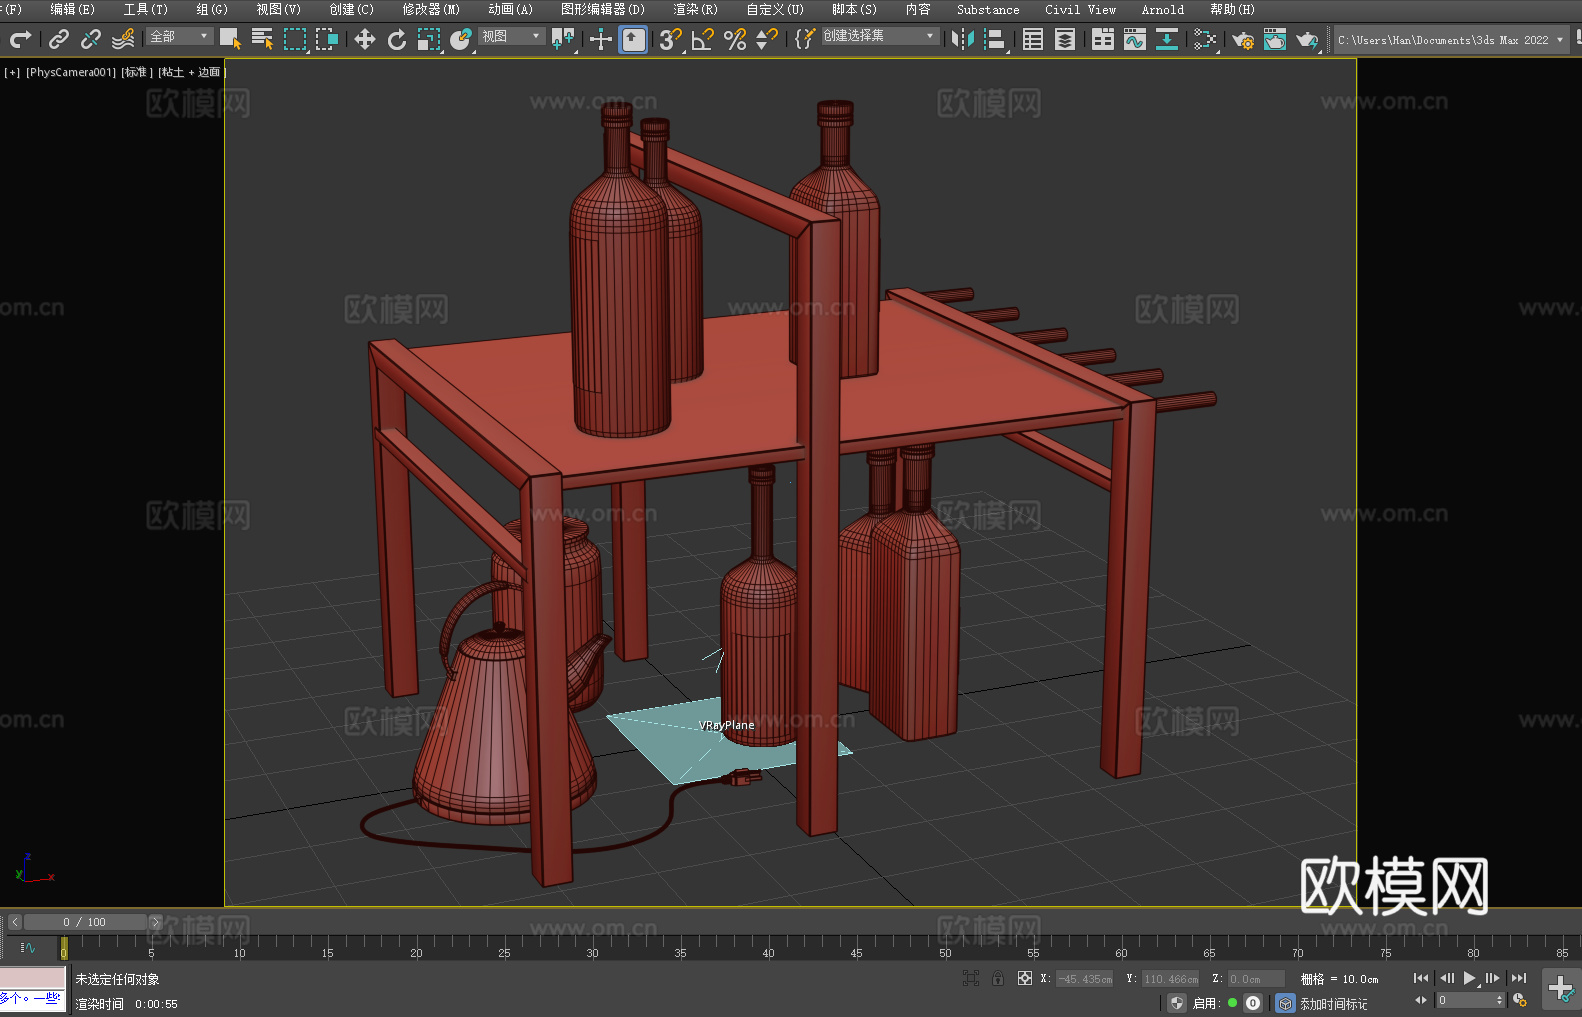Click Bind to Space Warp icon

123,39
